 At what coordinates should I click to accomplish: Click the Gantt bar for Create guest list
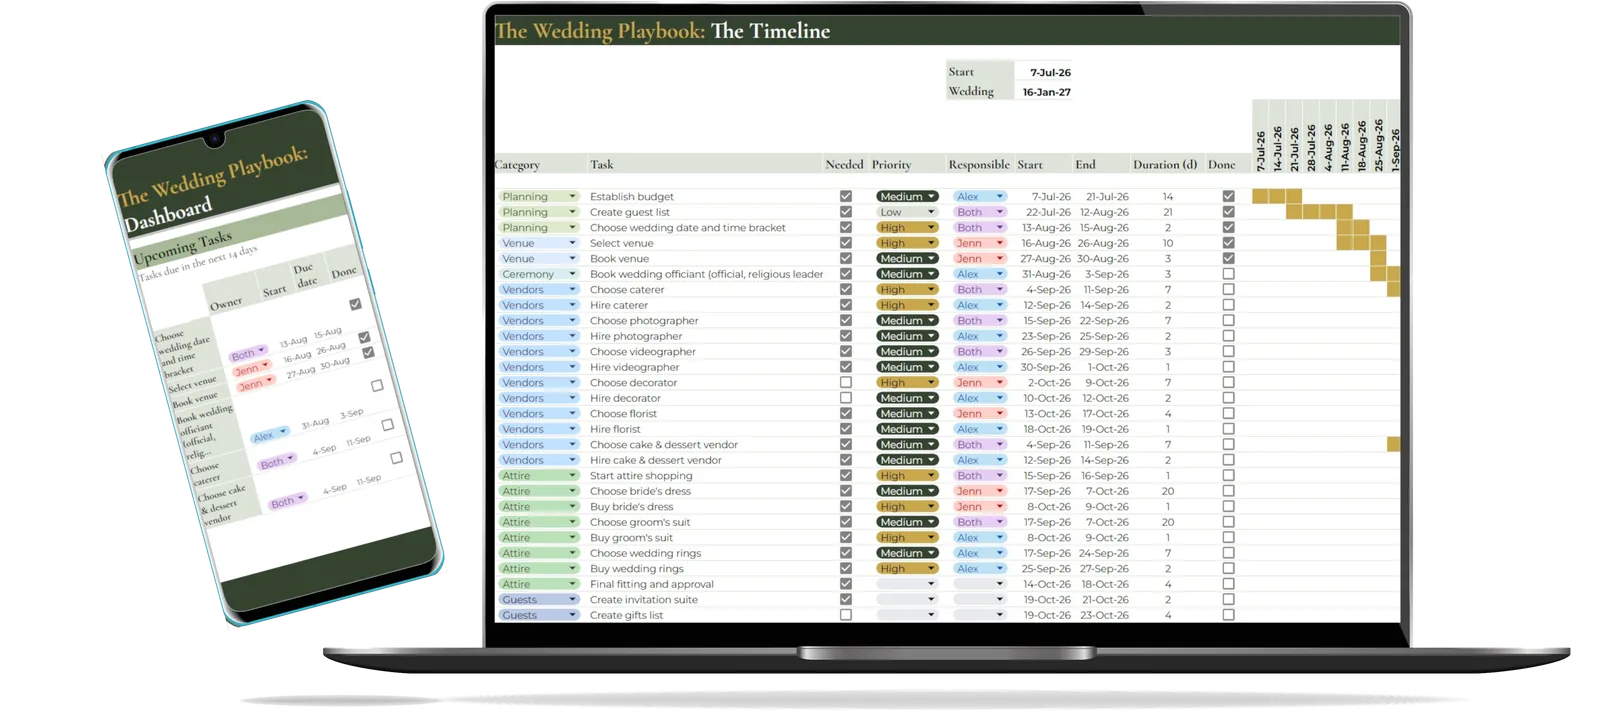coord(1319,211)
